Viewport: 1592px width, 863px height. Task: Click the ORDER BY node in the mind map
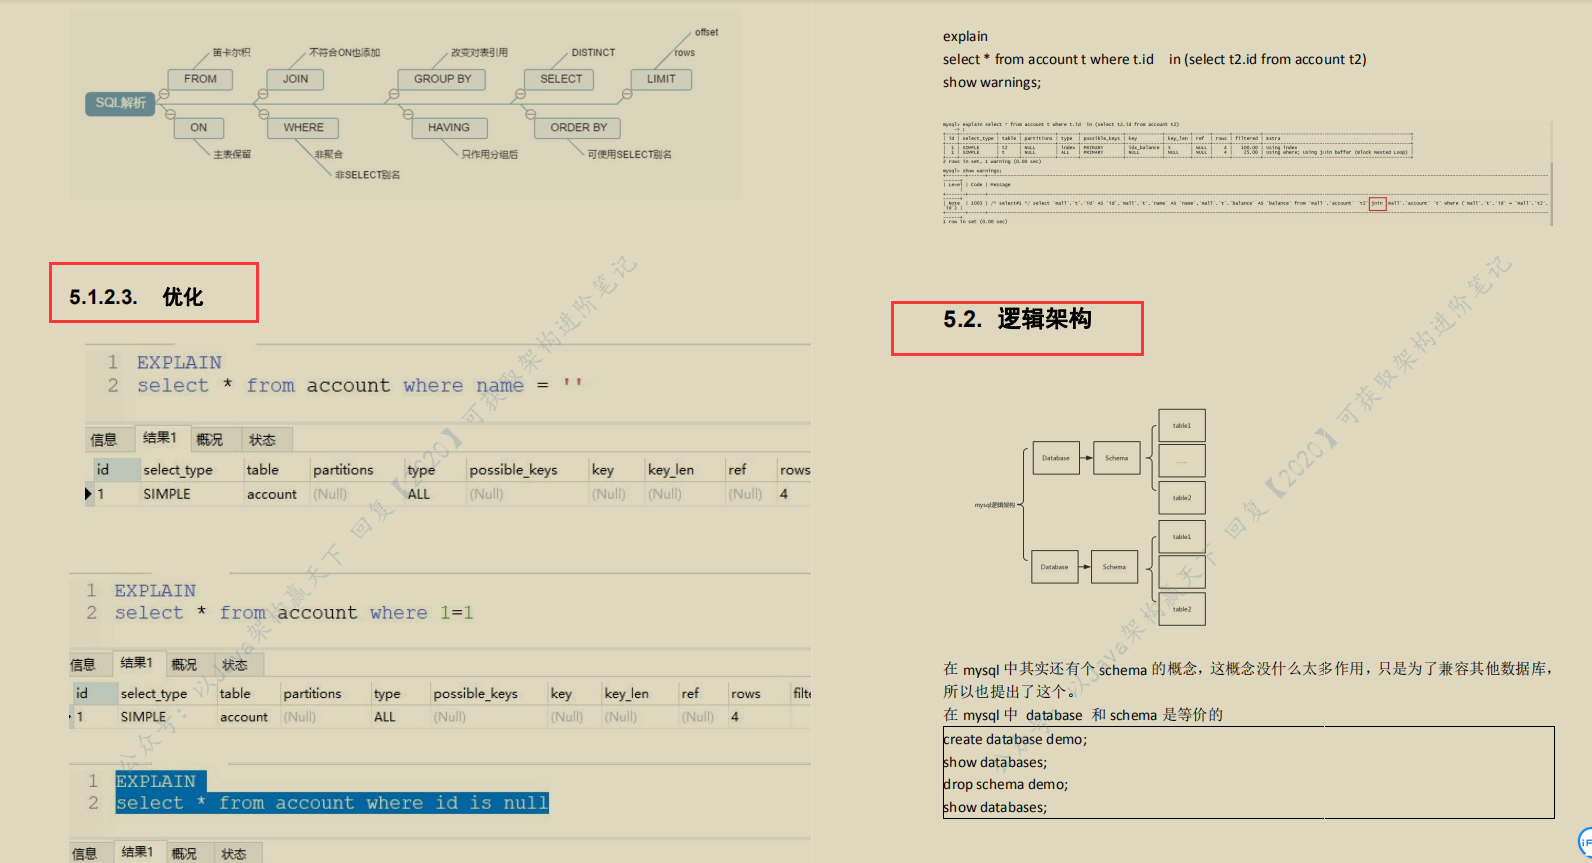click(578, 128)
